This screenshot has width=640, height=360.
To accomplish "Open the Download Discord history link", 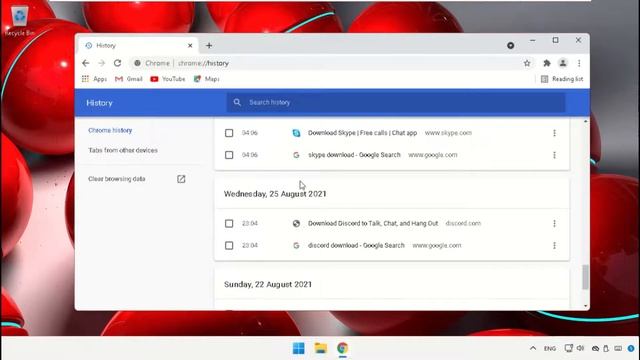I will pyautogui.click(x=373, y=224).
